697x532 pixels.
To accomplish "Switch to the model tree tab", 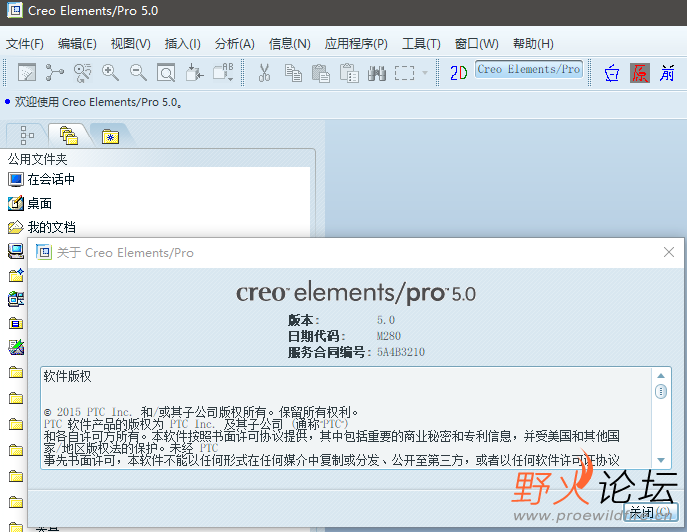I will tap(26, 135).
